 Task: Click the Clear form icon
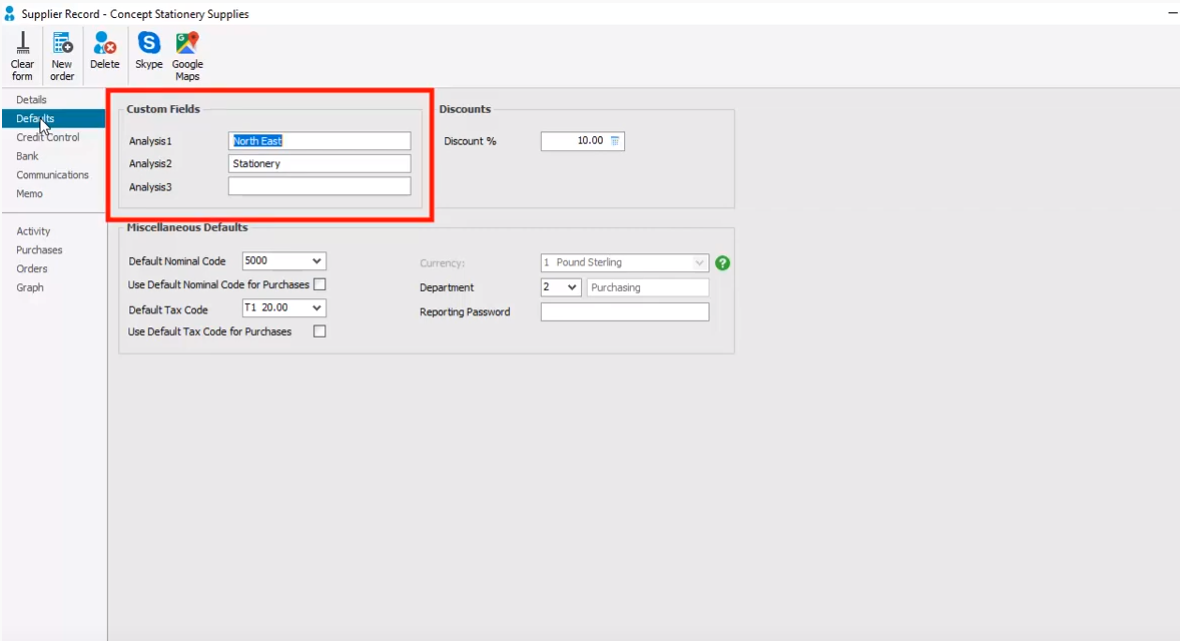pos(21,52)
